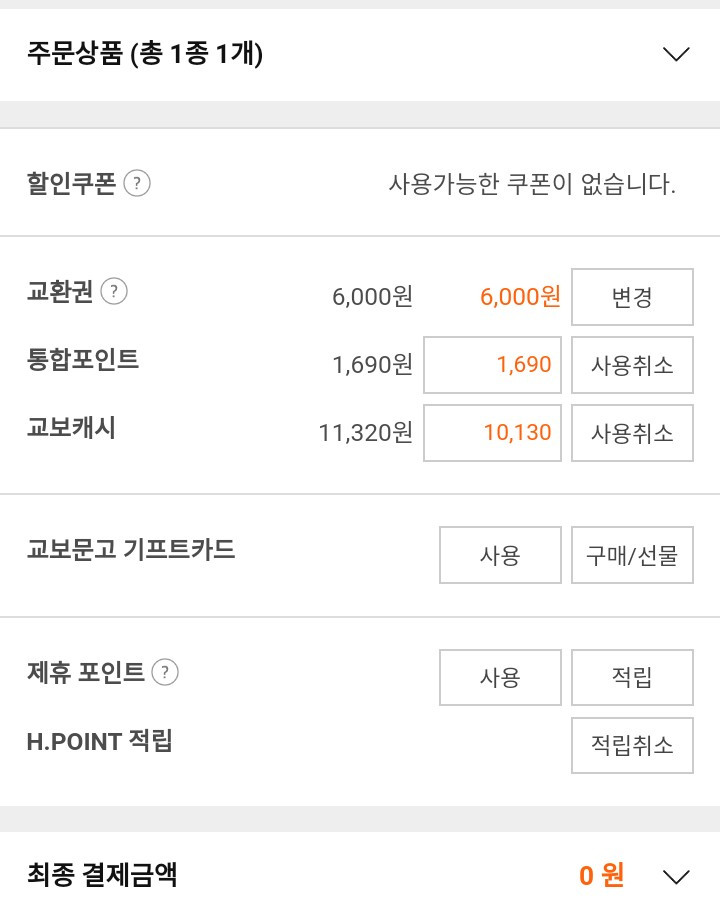Screen dimensions: 720x914
Task: Tap the 주문상품 (총 1종 1개) header
Action: tap(145, 54)
